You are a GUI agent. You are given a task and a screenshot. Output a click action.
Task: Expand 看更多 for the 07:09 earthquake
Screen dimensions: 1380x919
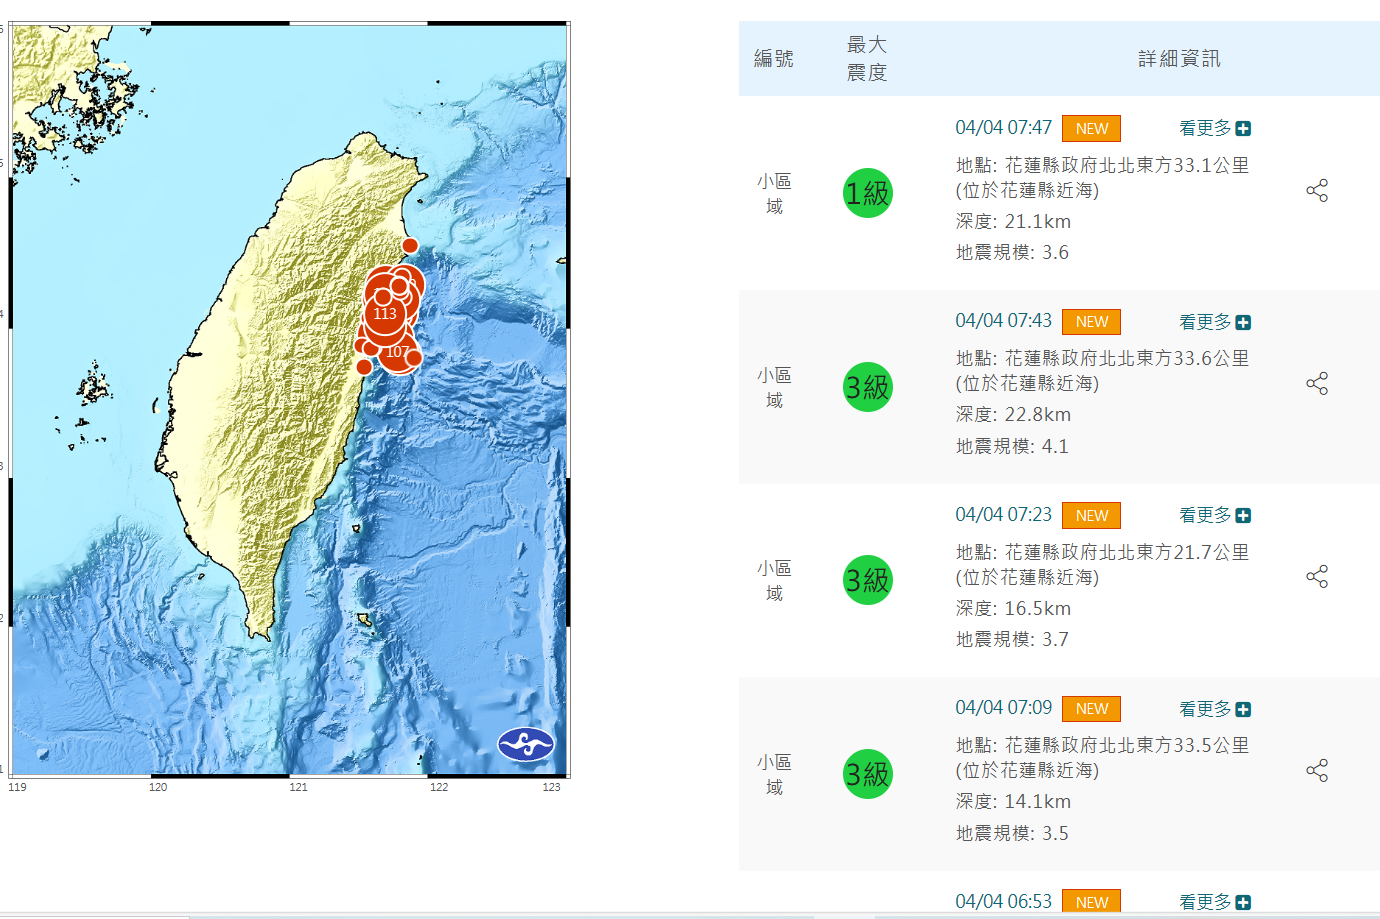point(1214,710)
